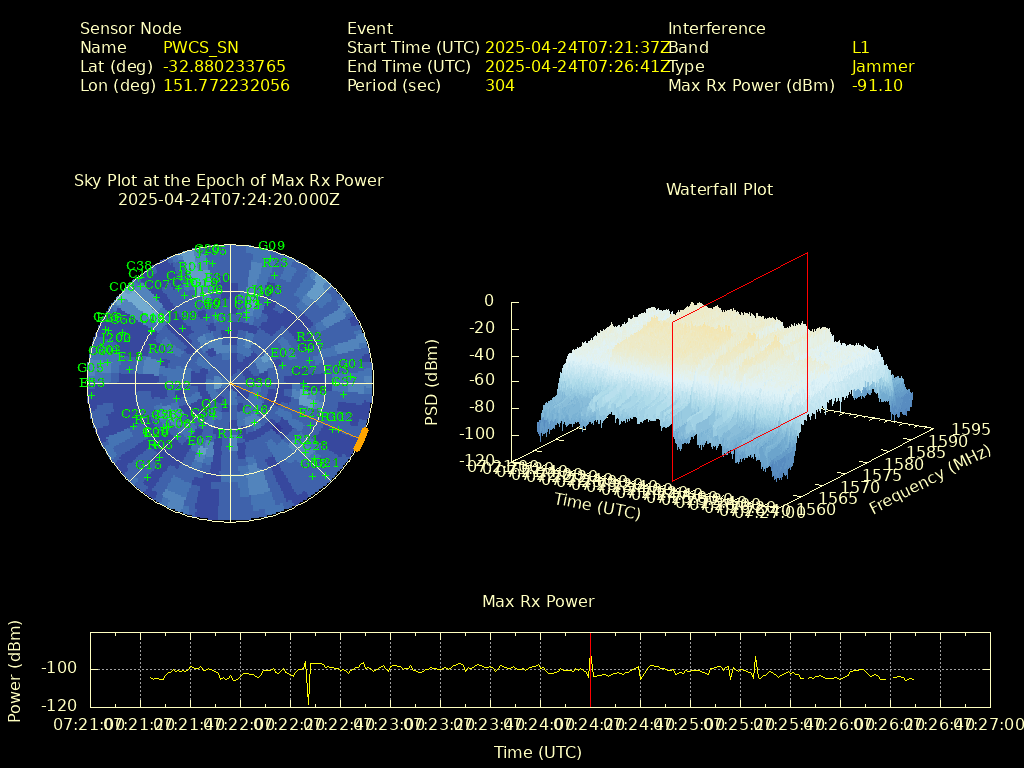Viewport: 1024px width, 768px height.
Task: Click the Waterfall Plot title
Action: click(x=719, y=189)
